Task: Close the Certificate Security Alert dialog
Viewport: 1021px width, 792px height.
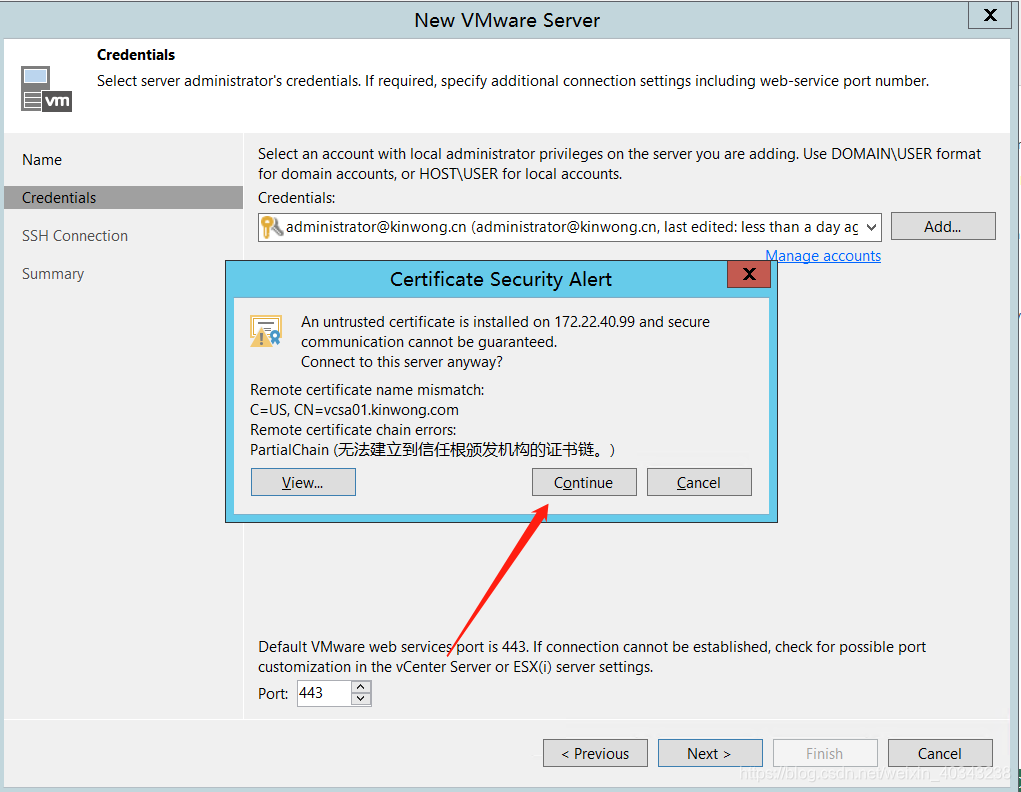Action: point(749,274)
